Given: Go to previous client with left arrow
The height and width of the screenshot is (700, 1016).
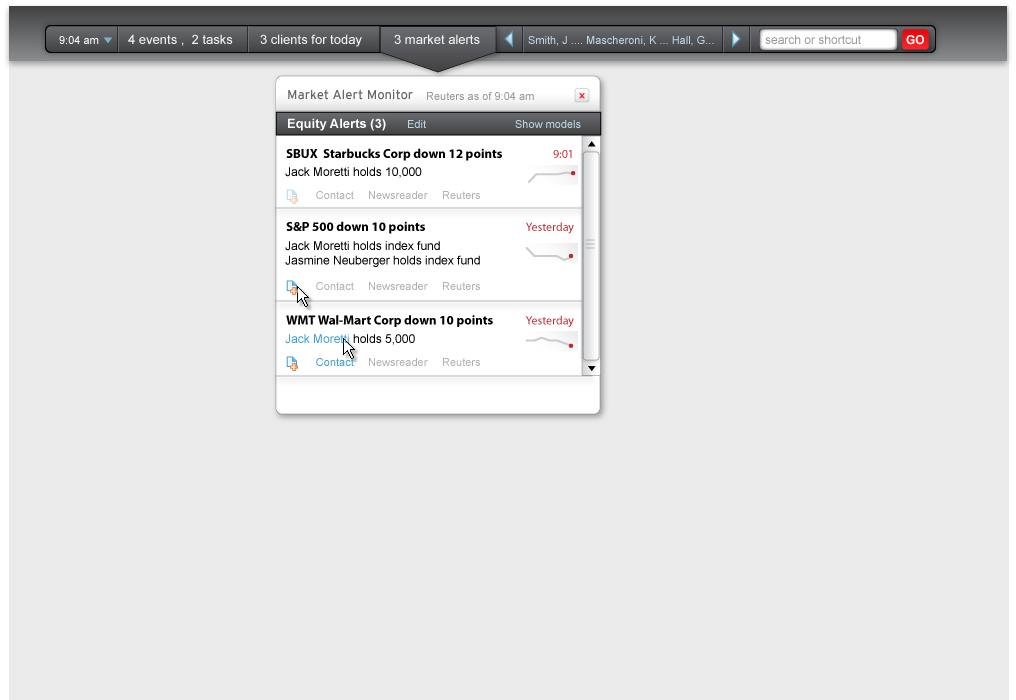Looking at the screenshot, I should [509, 40].
